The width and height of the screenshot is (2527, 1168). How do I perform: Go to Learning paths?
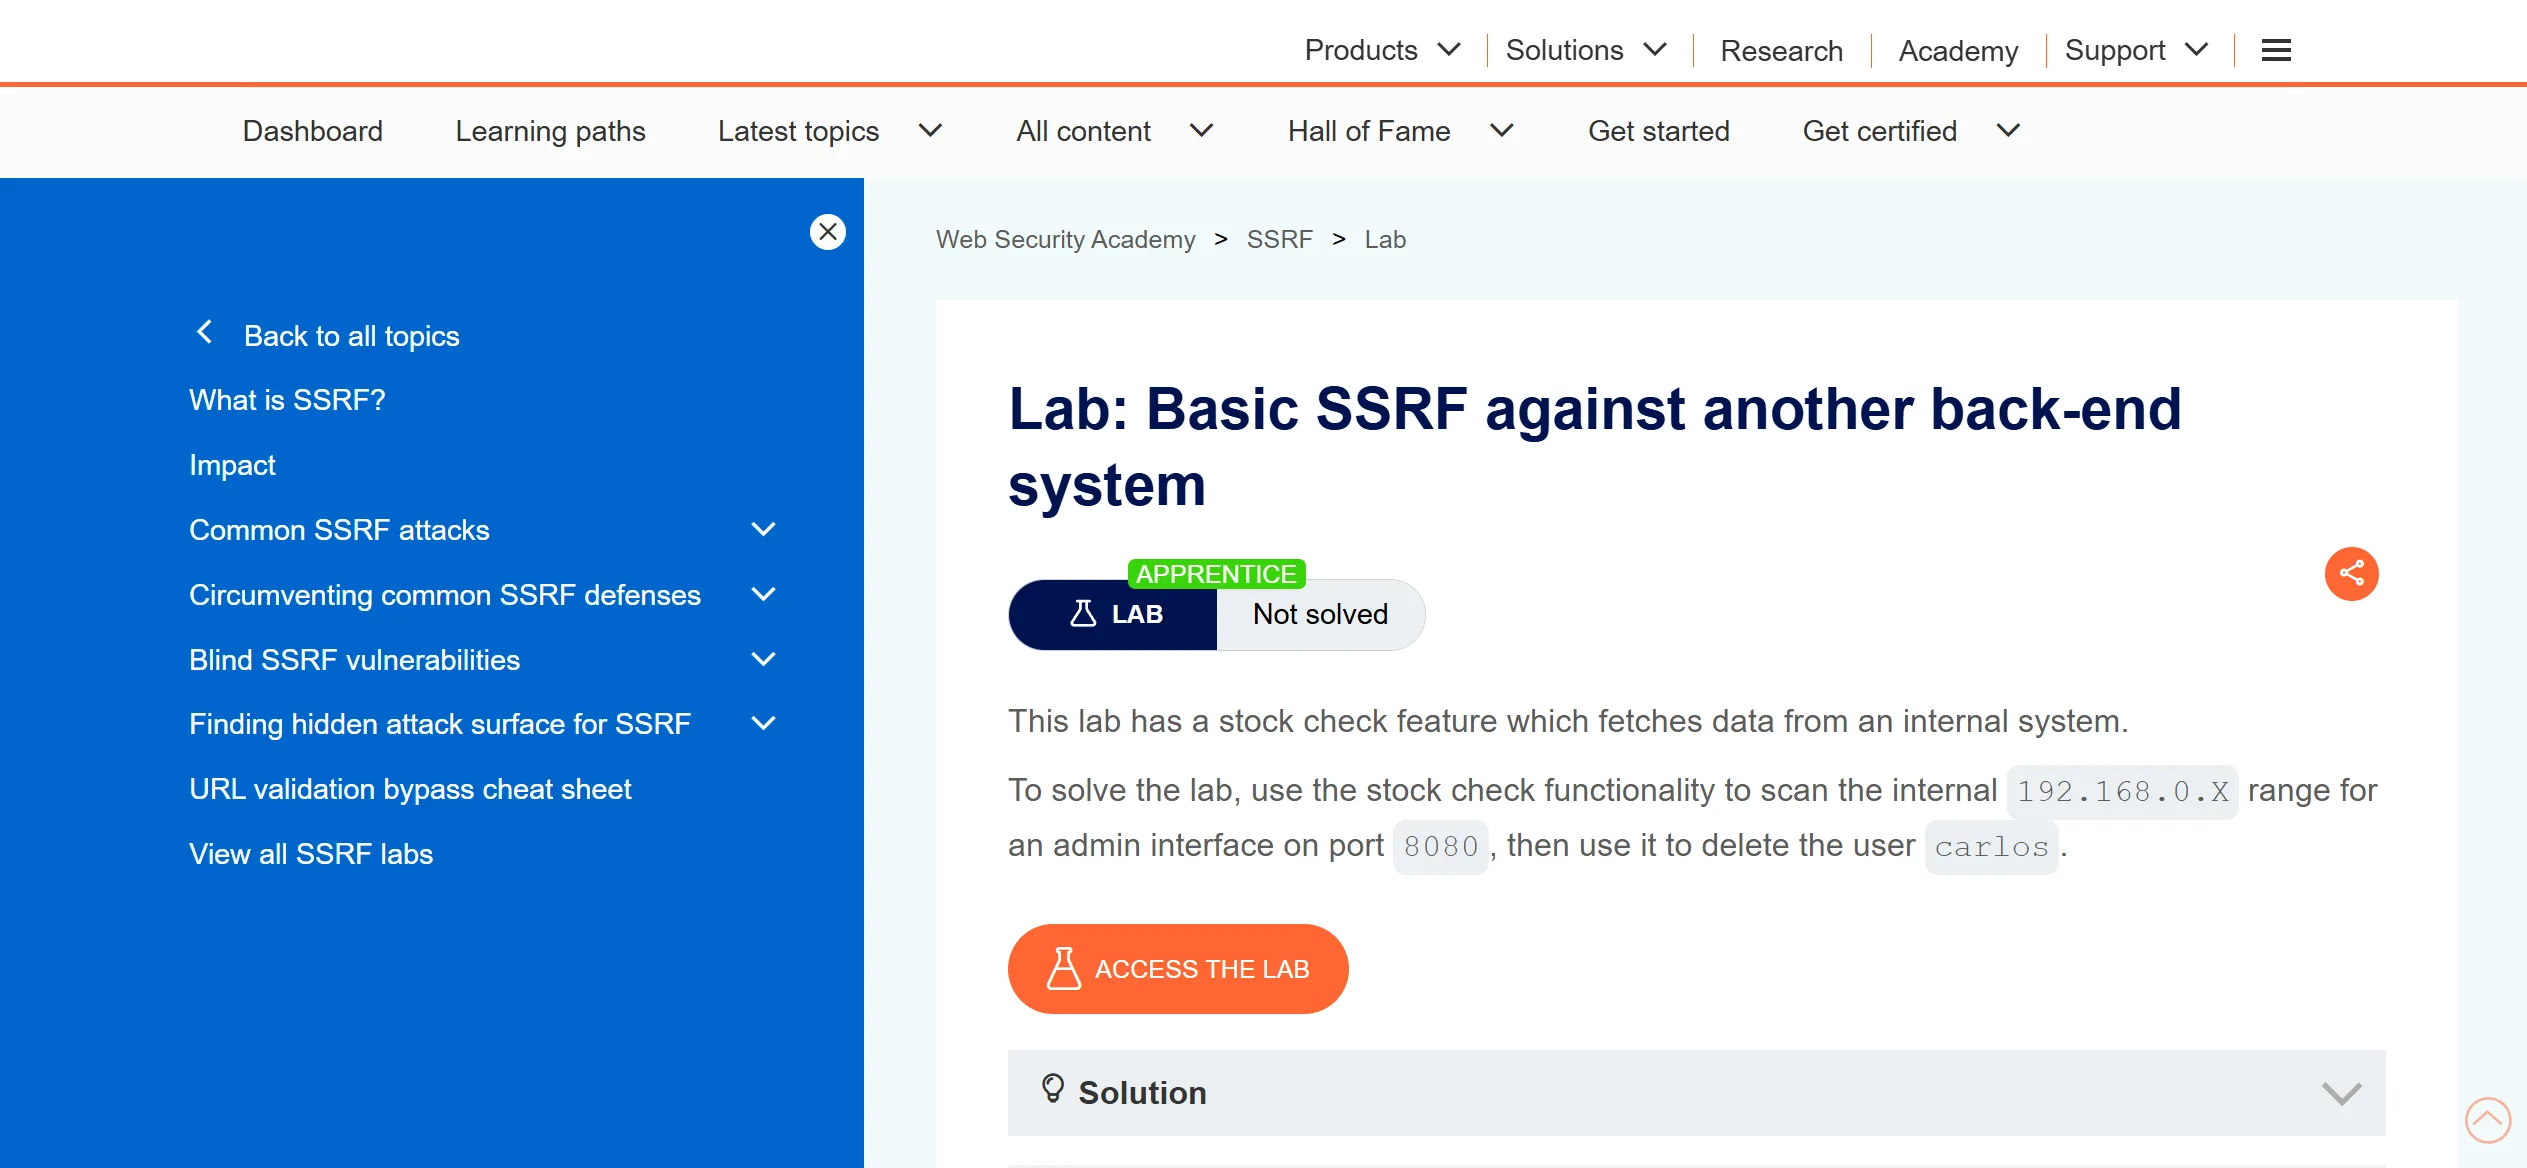pyautogui.click(x=550, y=131)
